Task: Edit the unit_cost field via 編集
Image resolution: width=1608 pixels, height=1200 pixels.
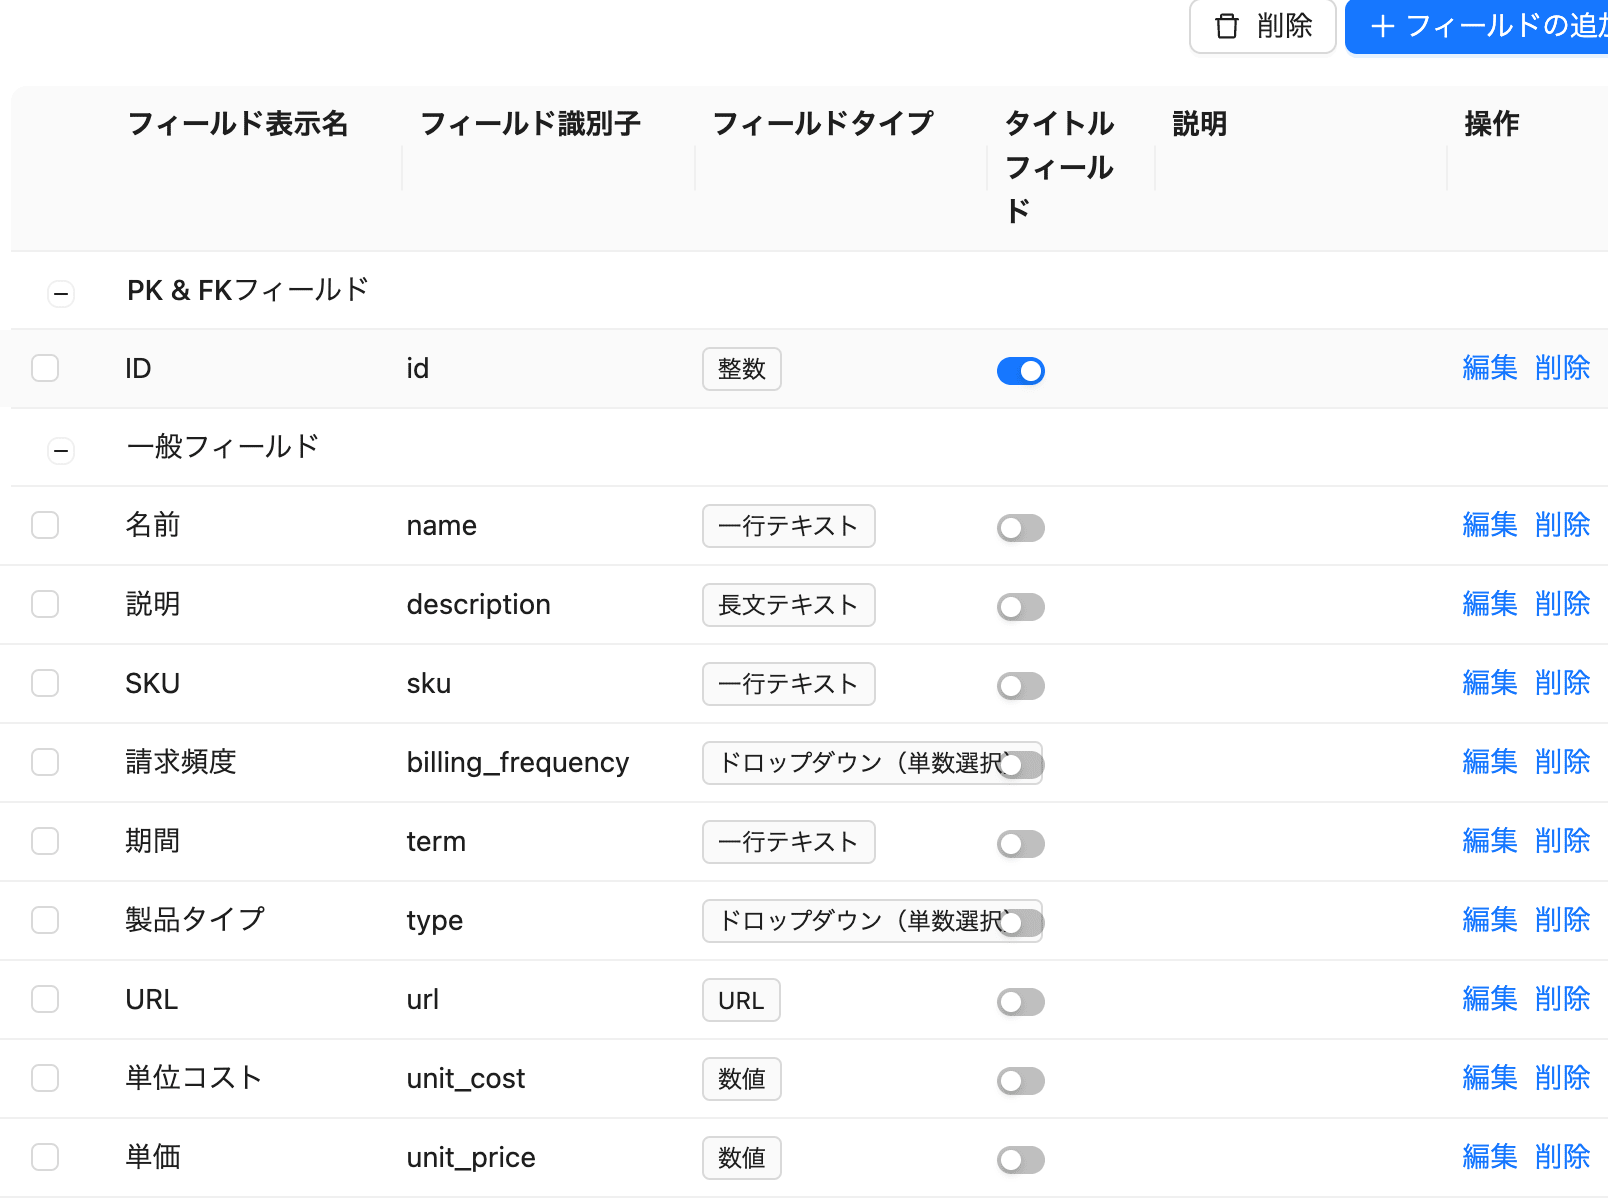Action: (1490, 1078)
